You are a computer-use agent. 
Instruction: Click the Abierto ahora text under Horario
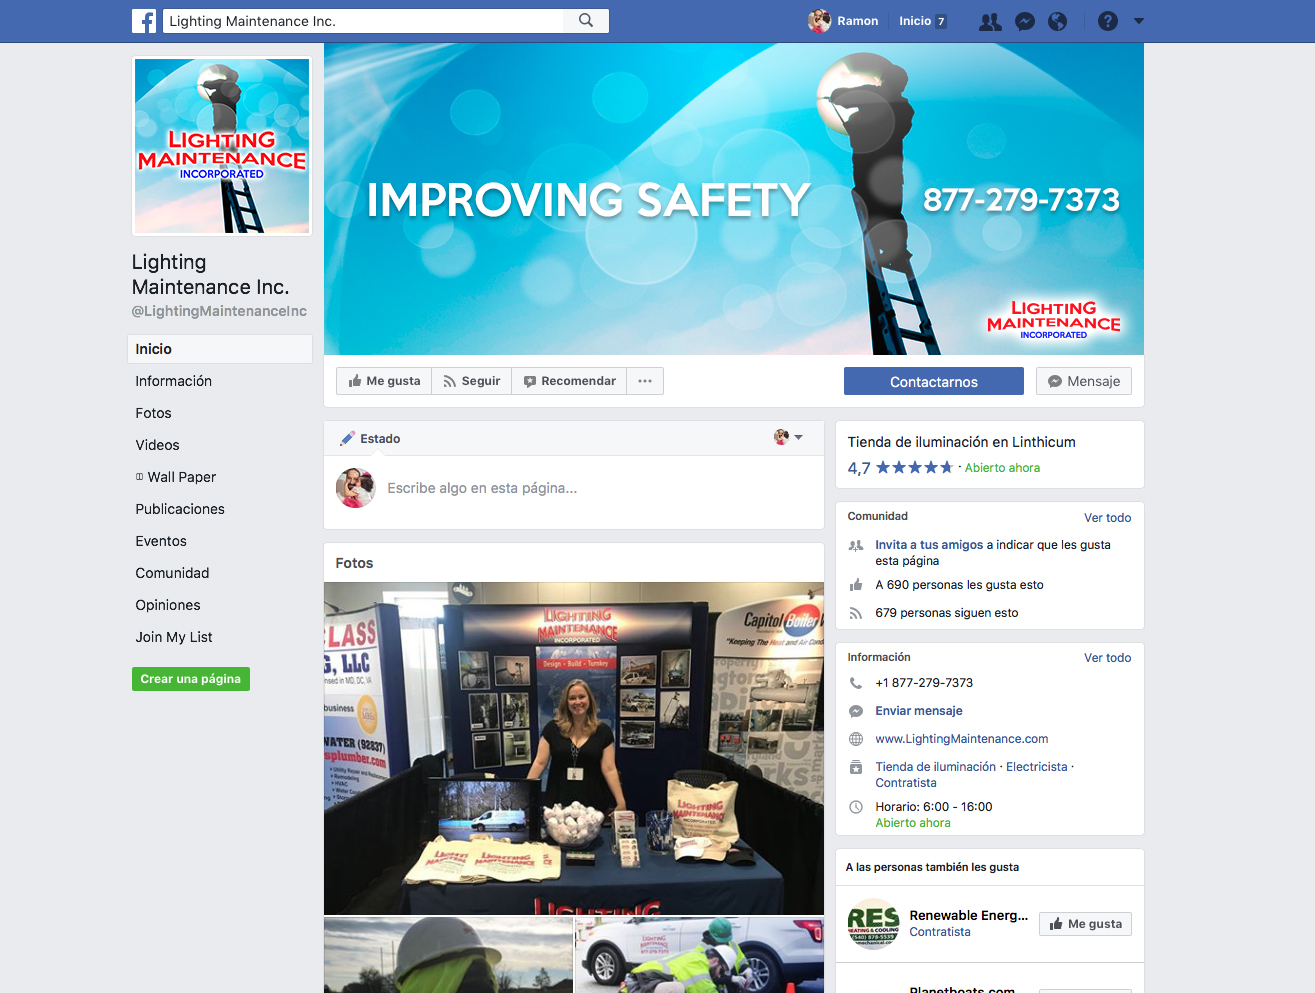pyautogui.click(x=913, y=823)
